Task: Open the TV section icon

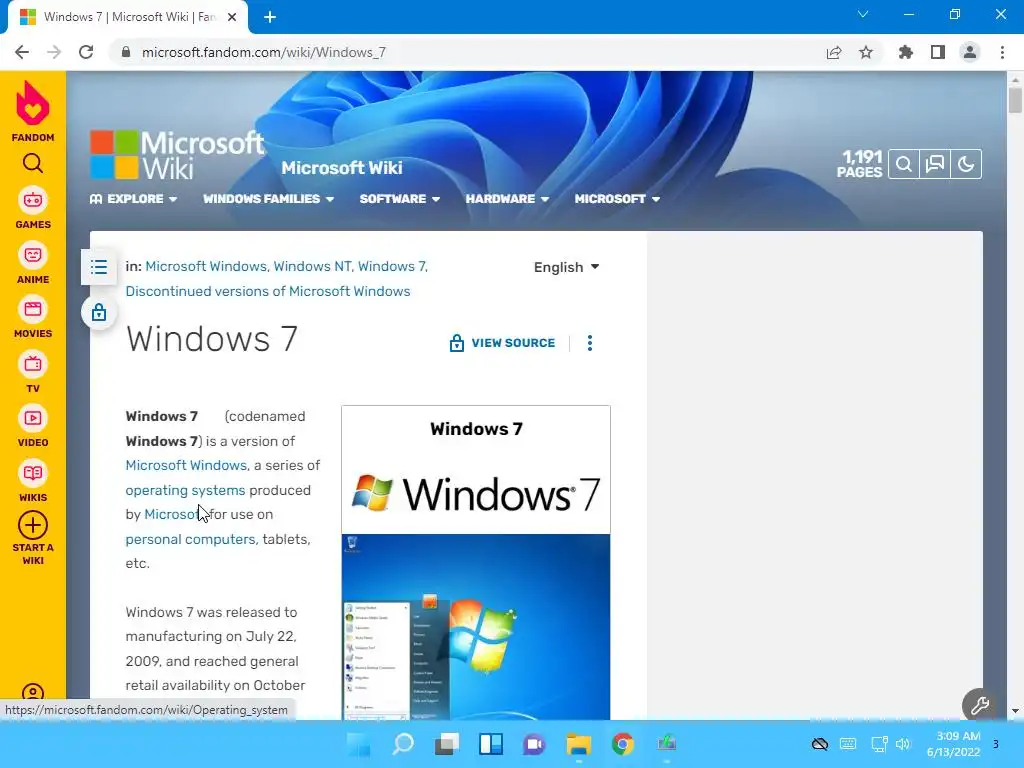Action: 33,364
